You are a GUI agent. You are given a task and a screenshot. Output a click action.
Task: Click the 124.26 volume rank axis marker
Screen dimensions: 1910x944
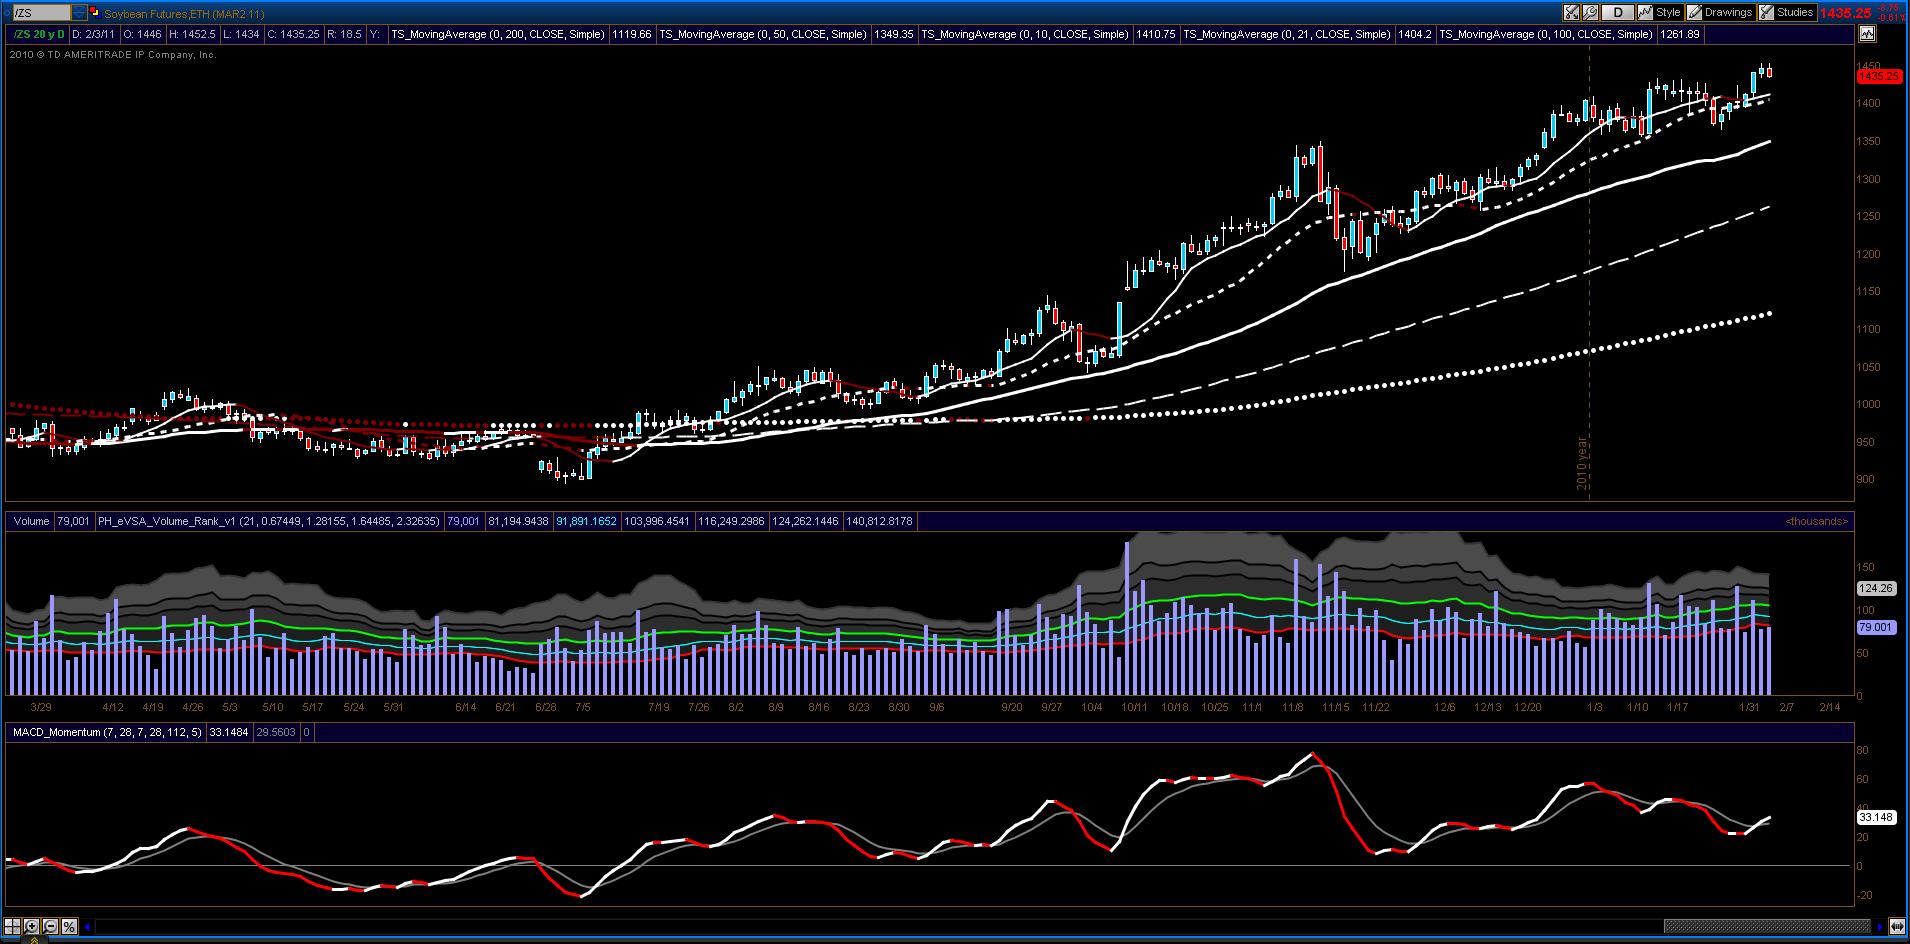click(1876, 588)
